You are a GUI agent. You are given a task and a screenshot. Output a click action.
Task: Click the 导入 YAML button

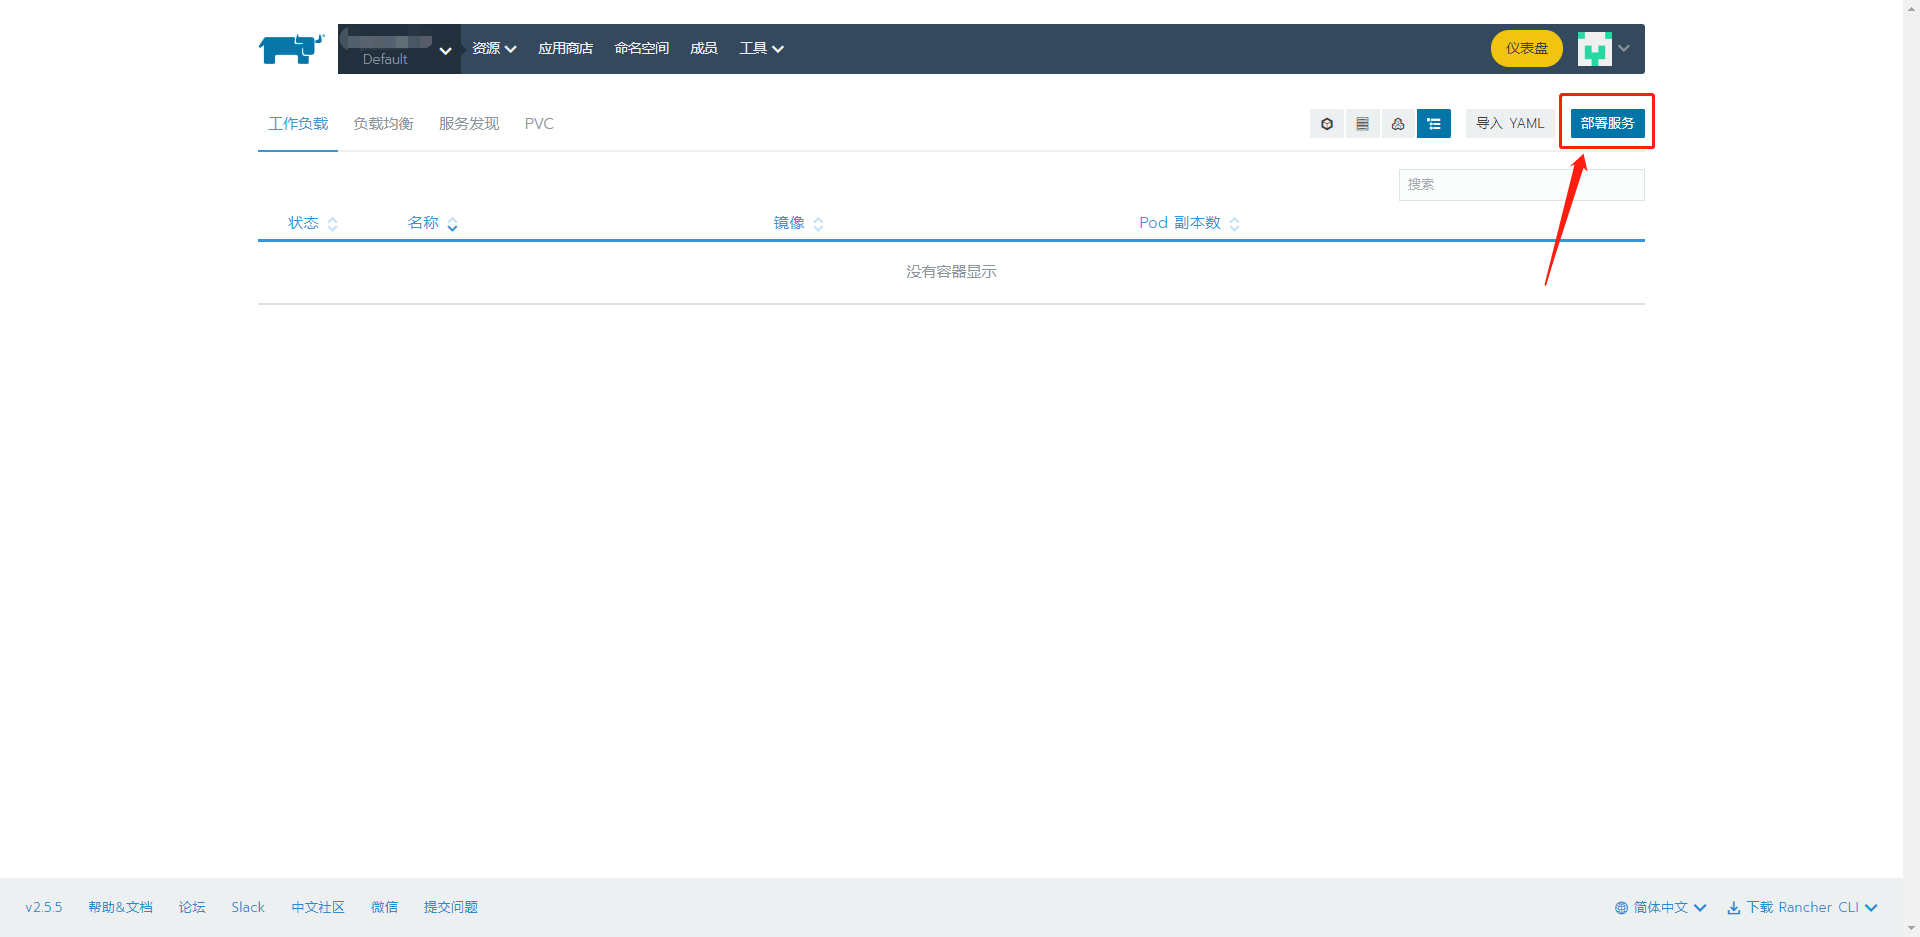click(x=1510, y=124)
